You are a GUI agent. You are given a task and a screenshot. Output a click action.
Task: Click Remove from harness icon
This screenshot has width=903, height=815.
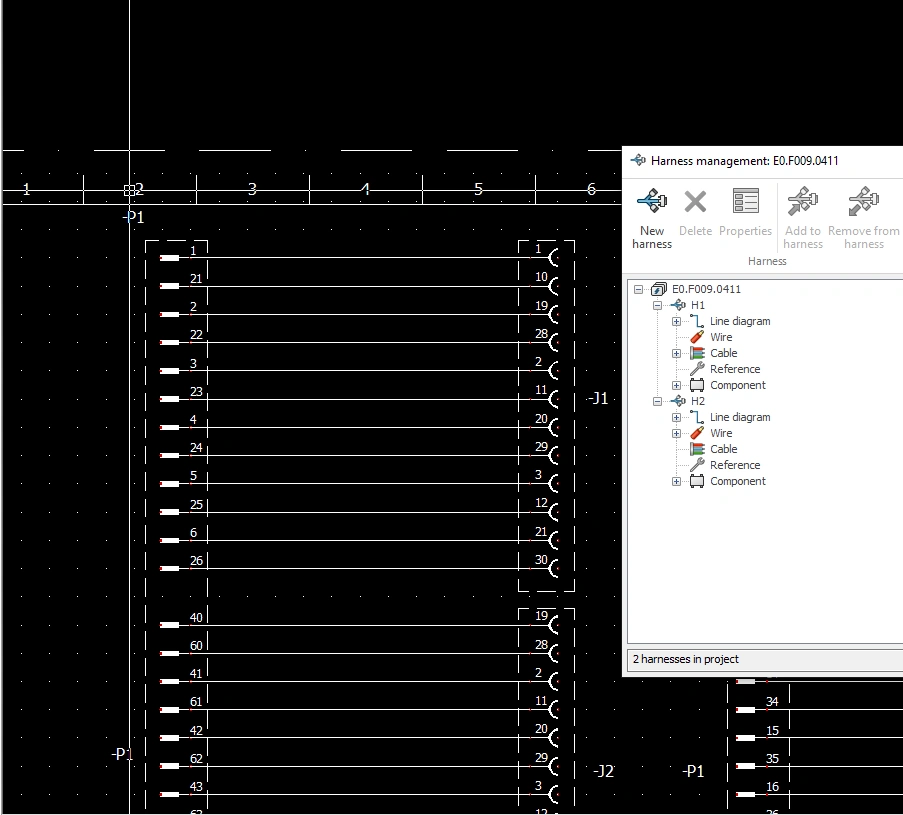[863, 201]
